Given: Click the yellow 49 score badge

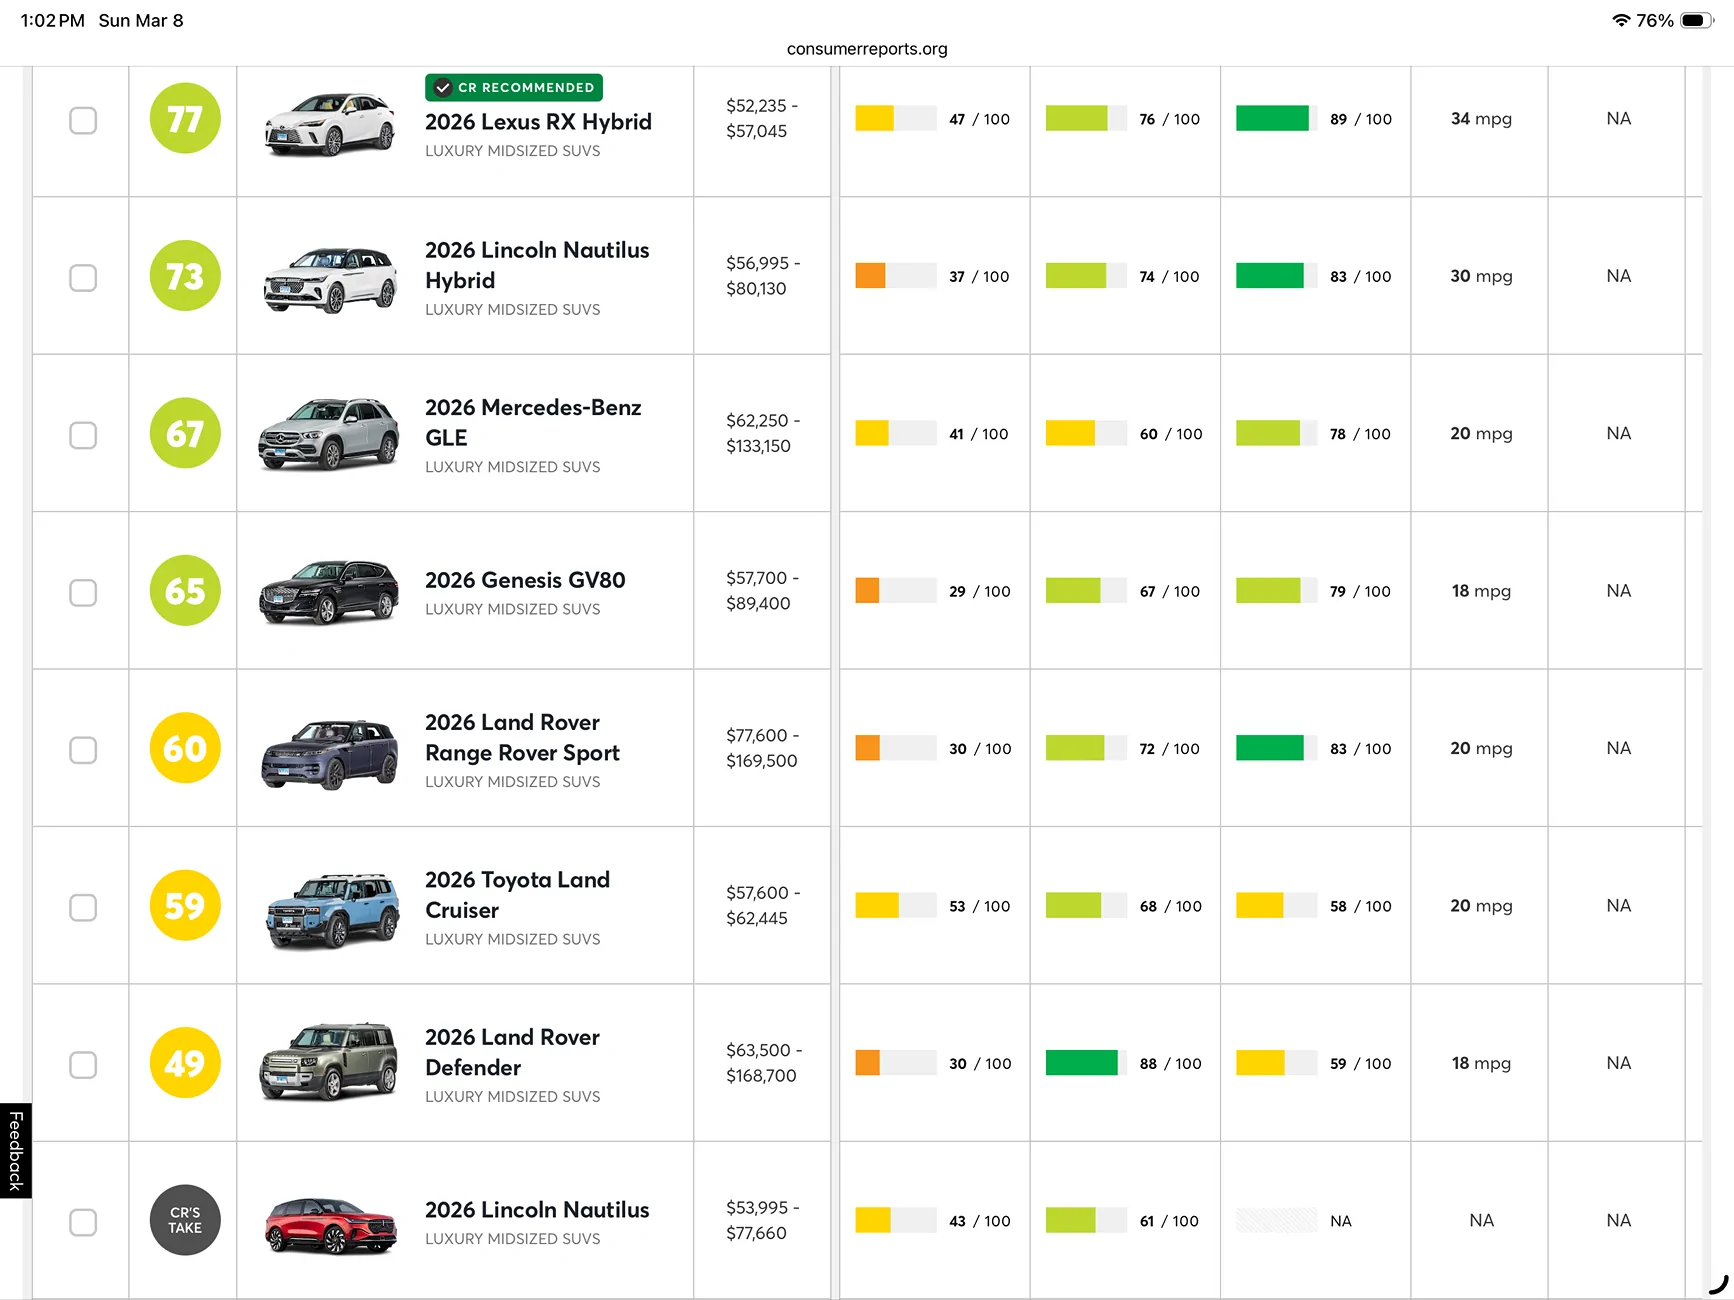Looking at the screenshot, I should (x=185, y=1063).
